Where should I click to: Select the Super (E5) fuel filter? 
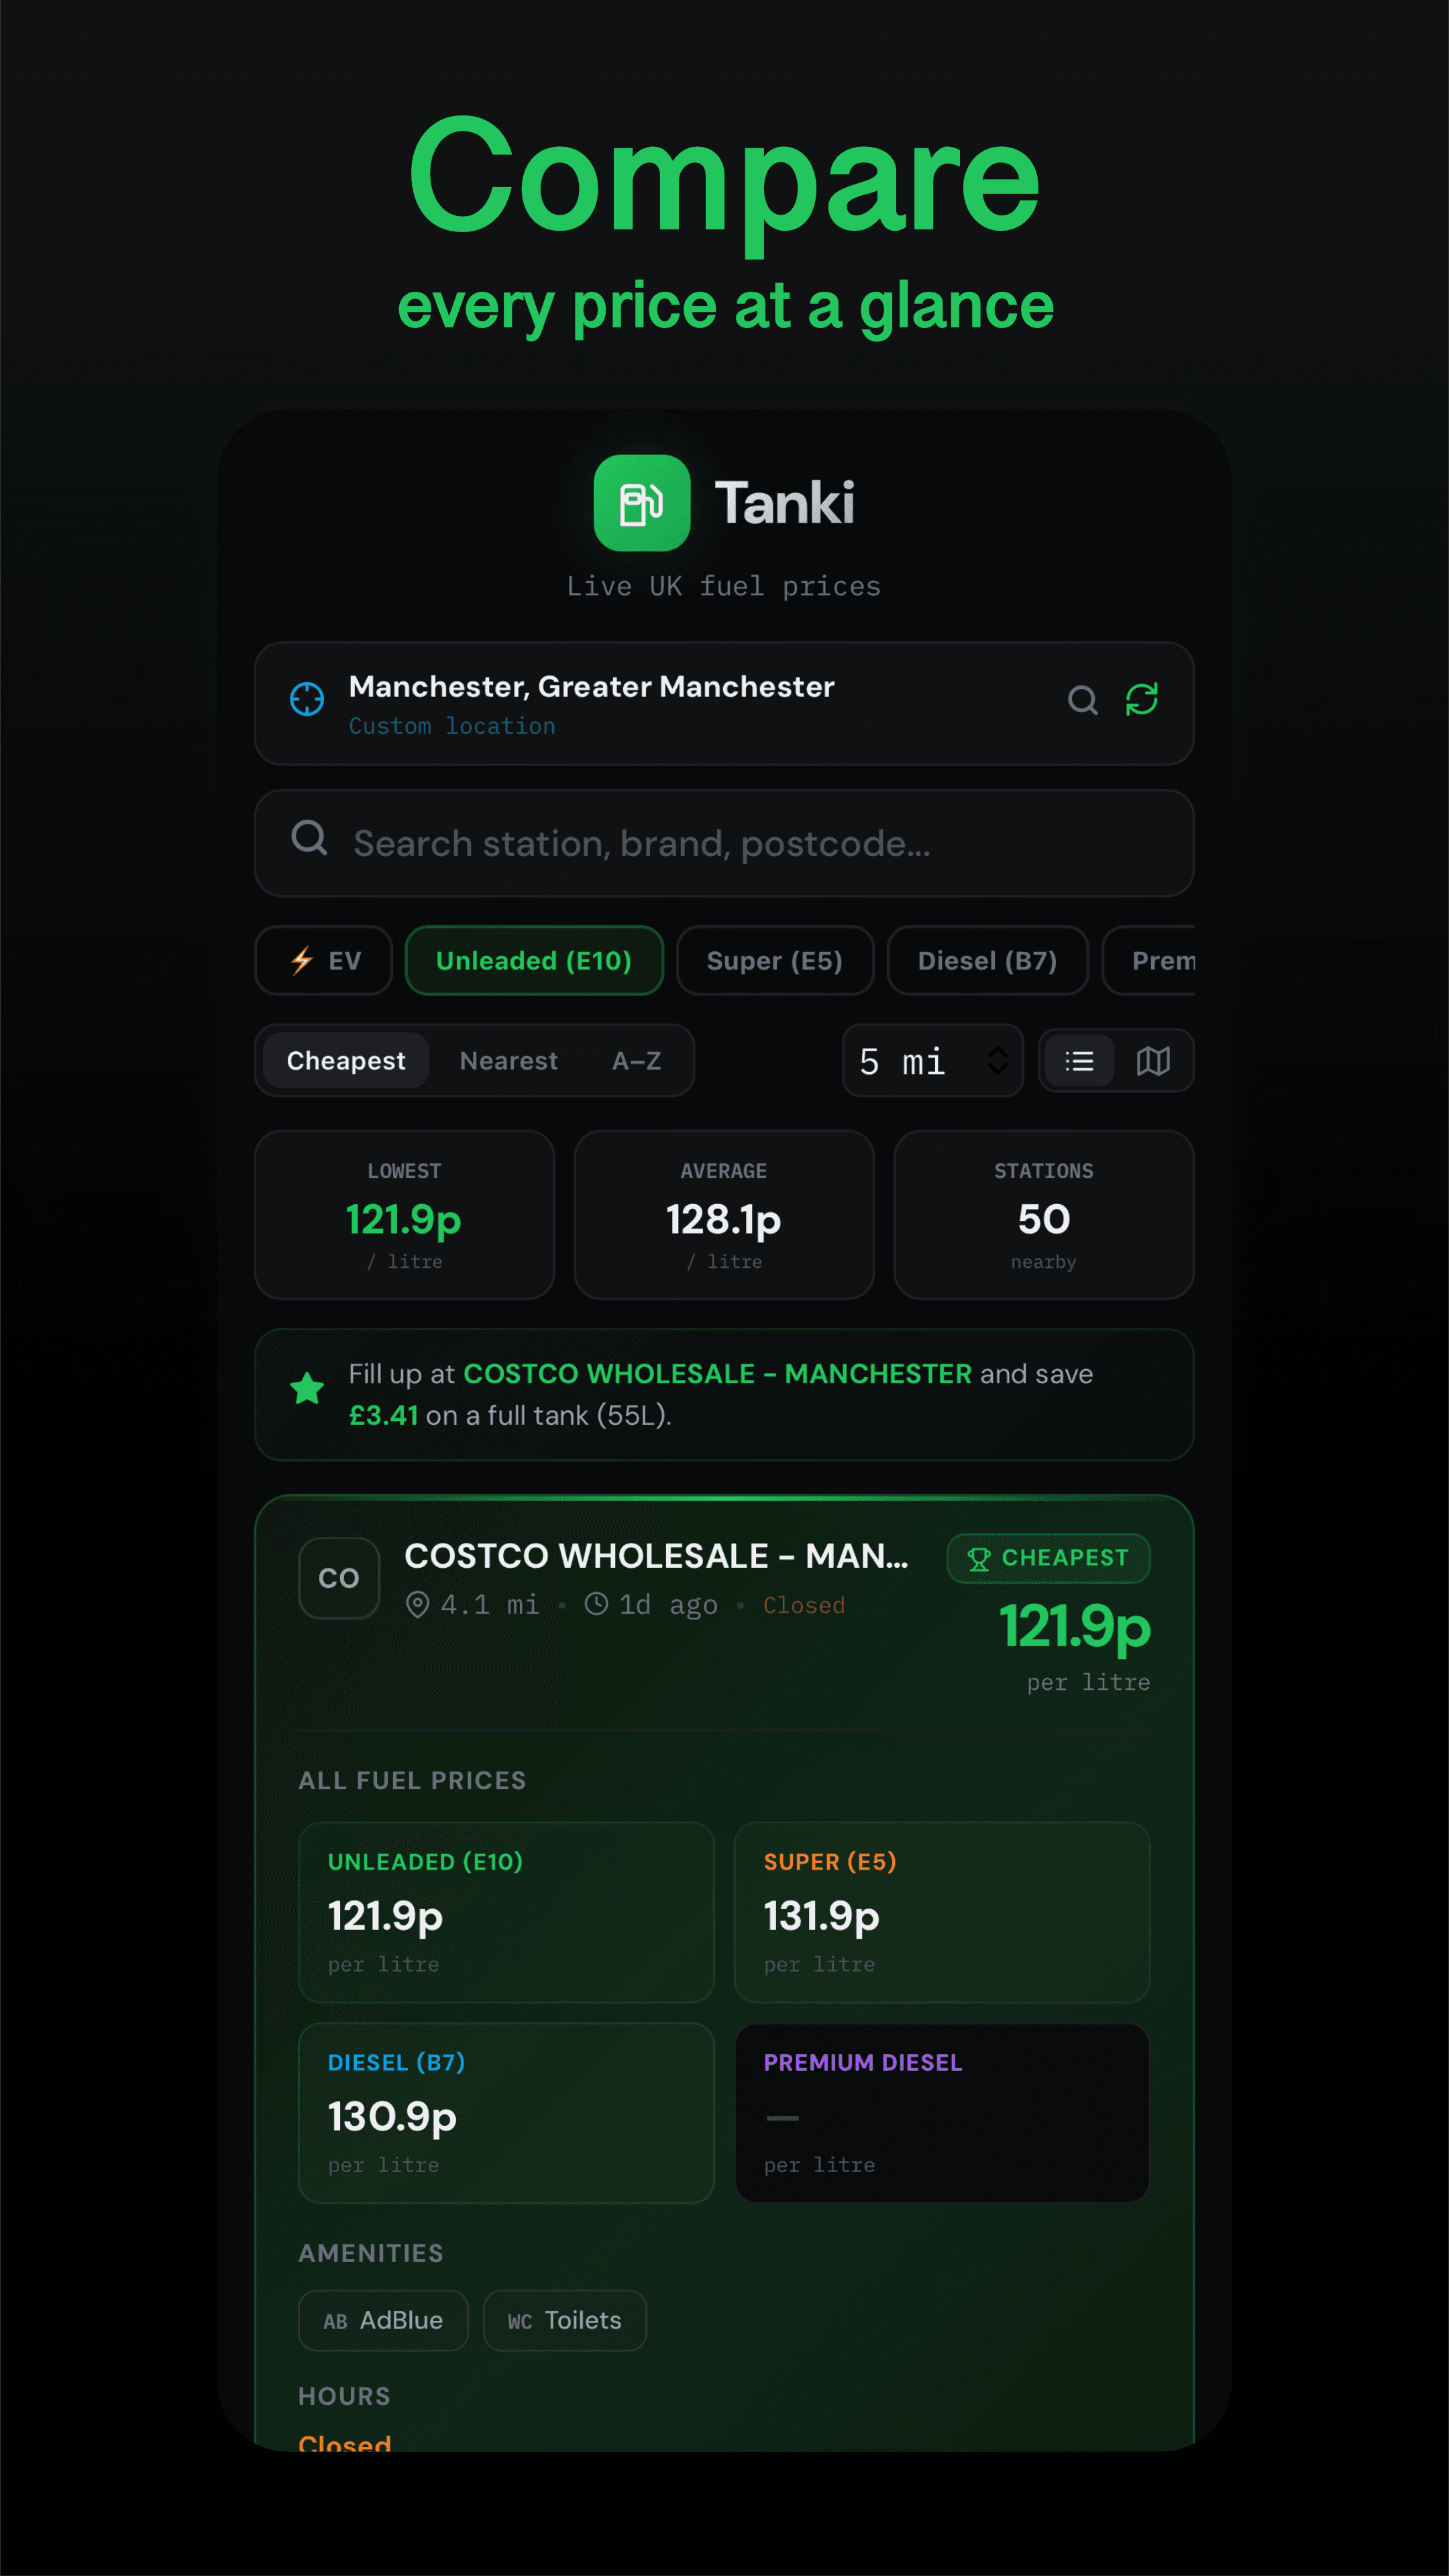pos(775,961)
